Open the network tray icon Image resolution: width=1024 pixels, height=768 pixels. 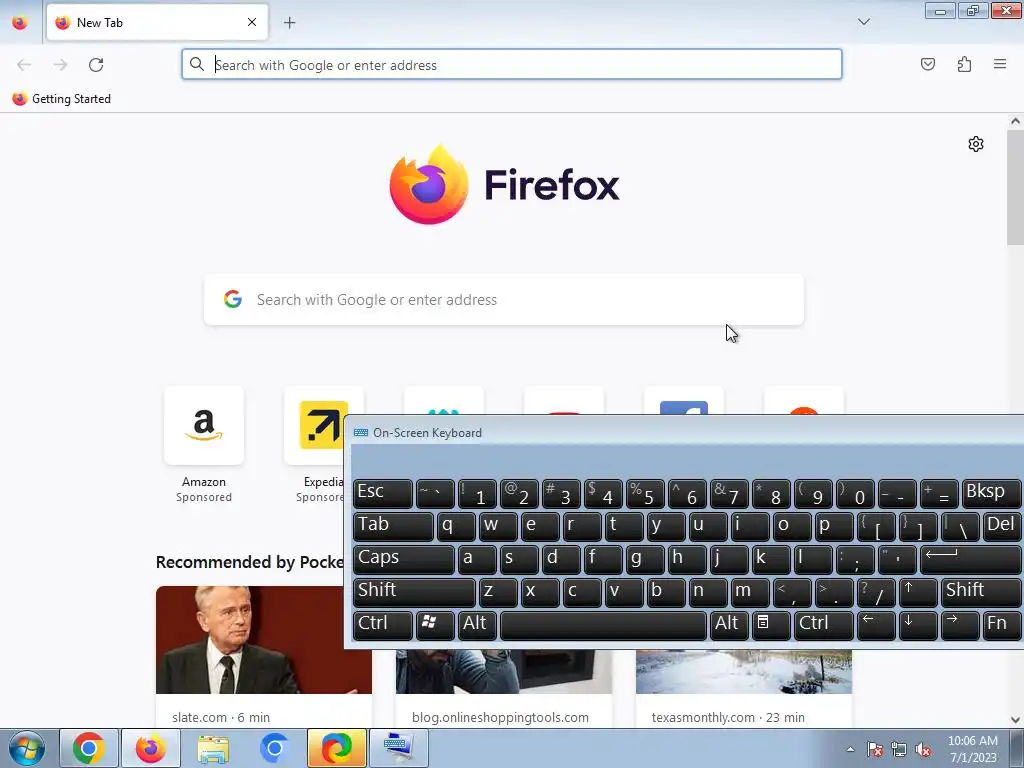(x=899, y=750)
